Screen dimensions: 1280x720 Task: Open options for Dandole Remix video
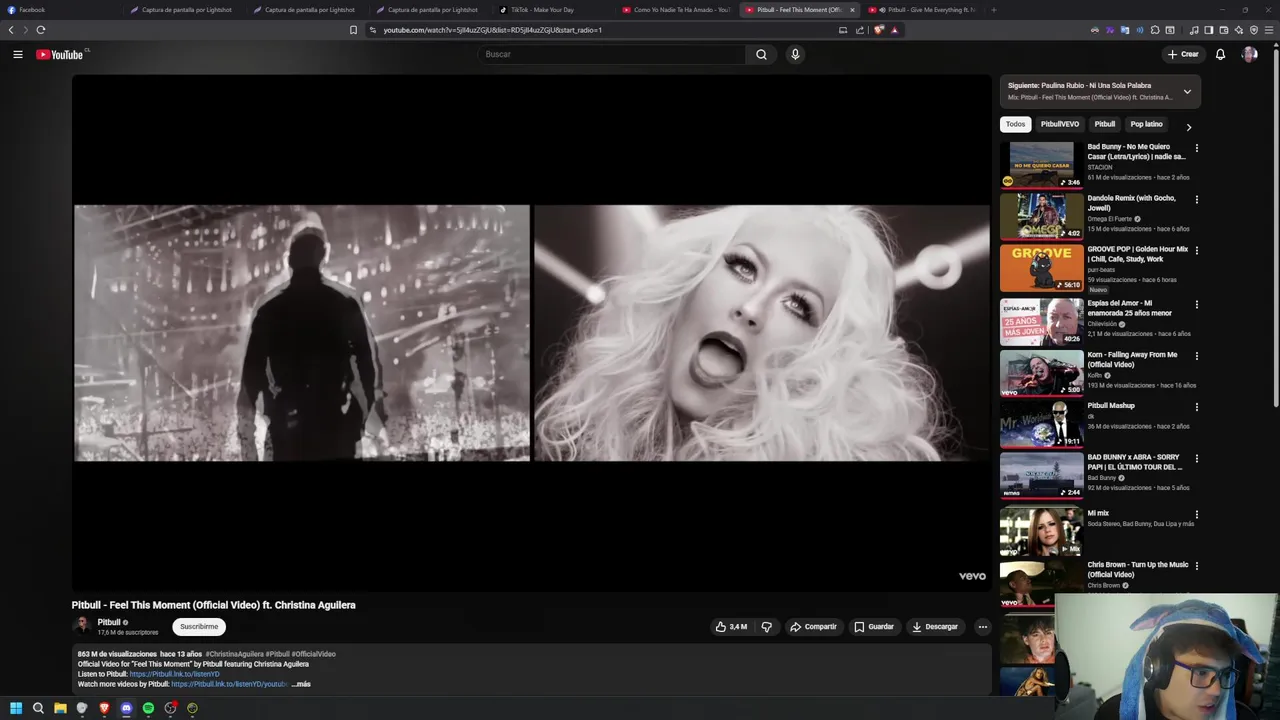tap(1196, 199)
